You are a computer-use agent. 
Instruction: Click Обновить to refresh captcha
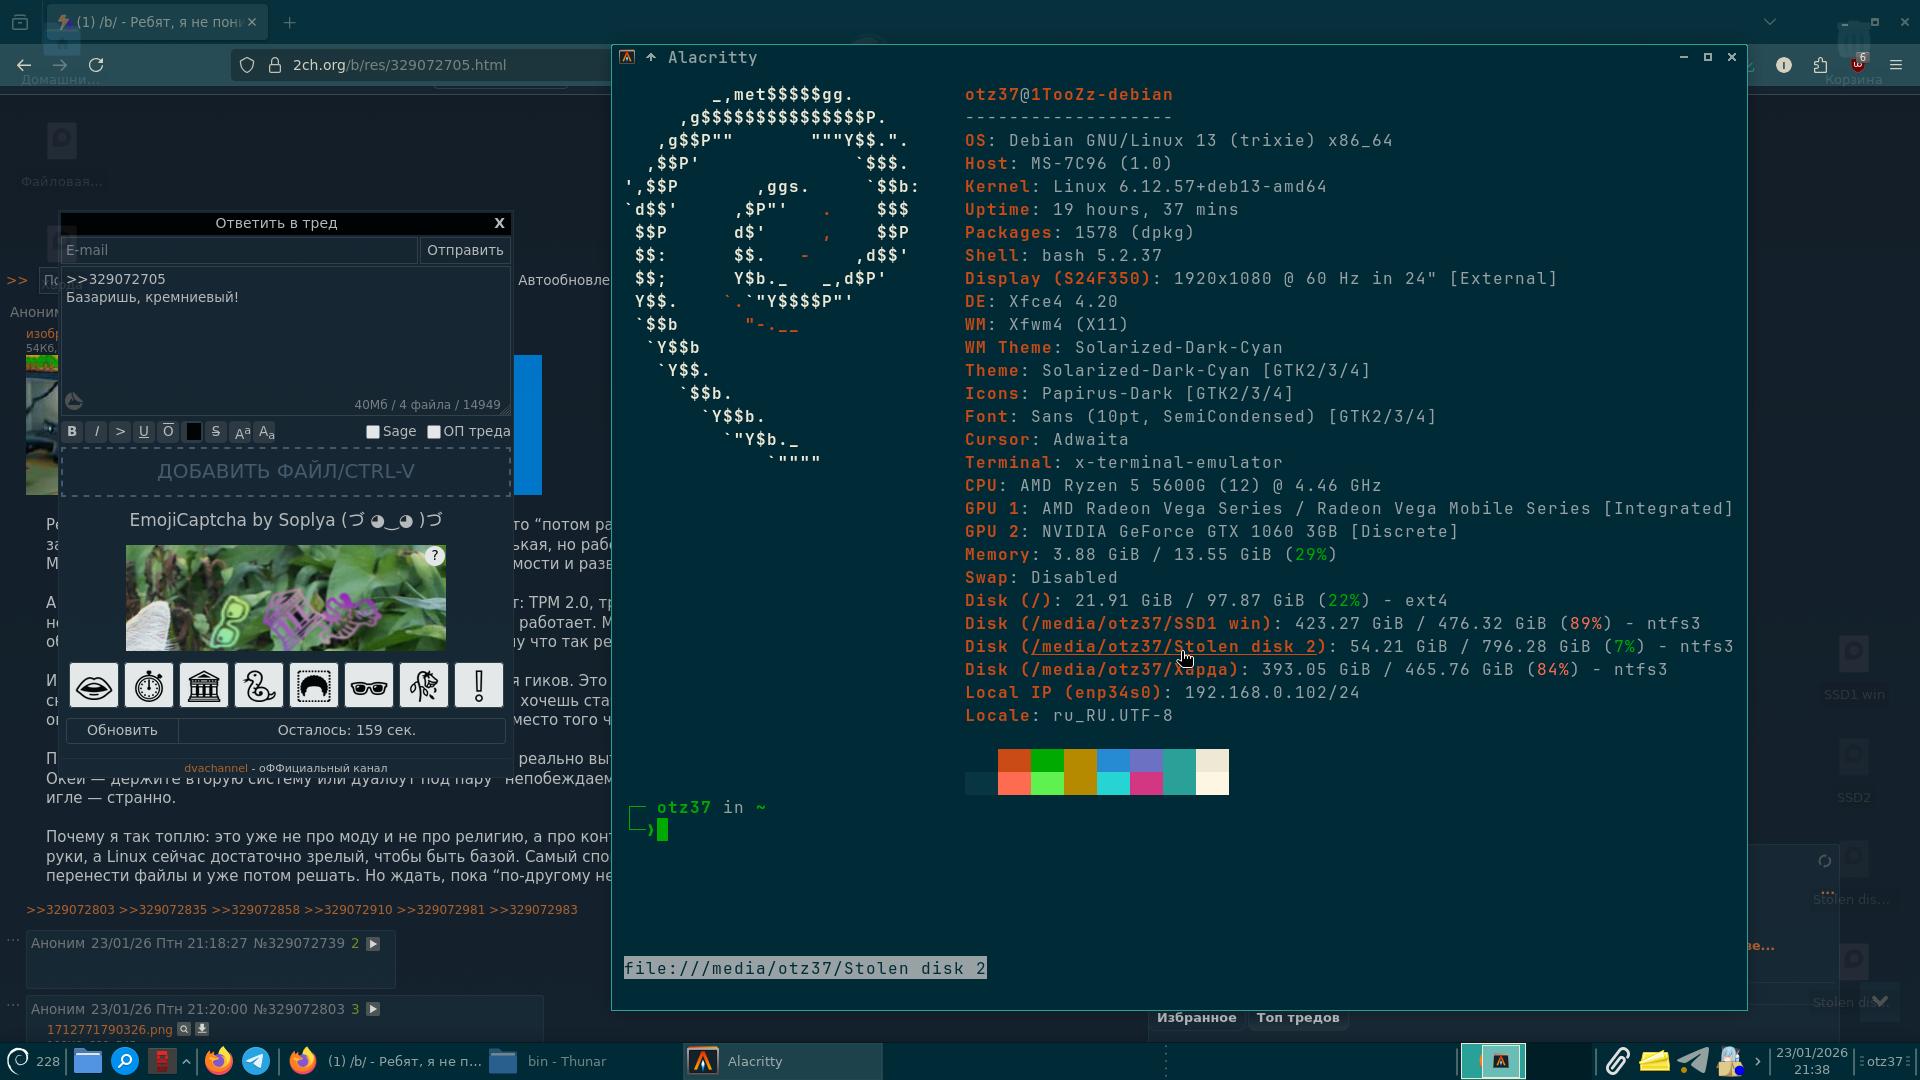tap(122, 731)
